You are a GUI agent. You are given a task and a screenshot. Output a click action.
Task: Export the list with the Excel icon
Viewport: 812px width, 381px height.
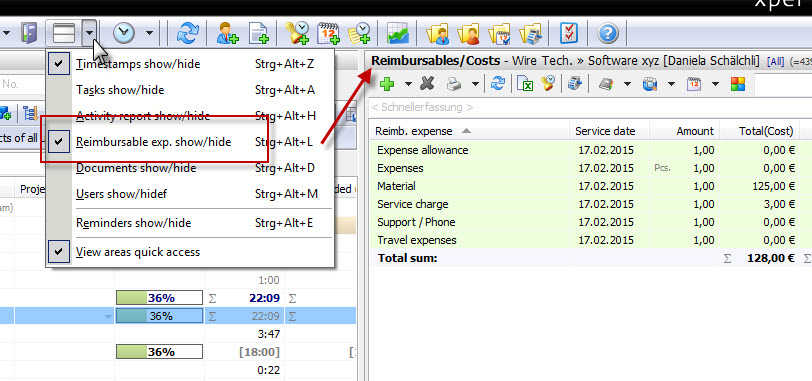(x=525, y=84)
